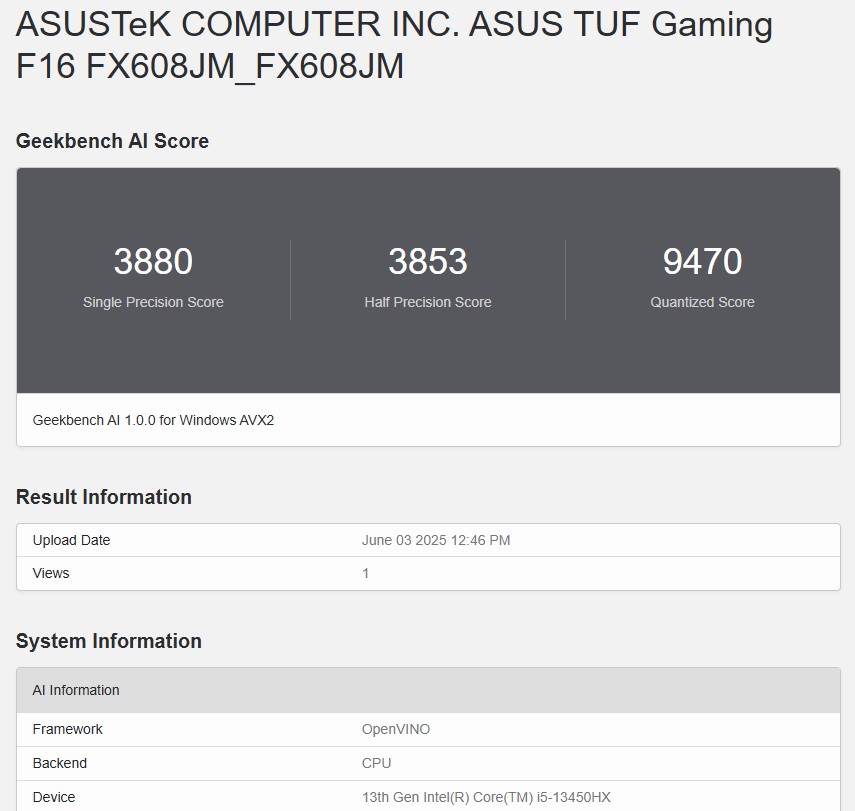This screenshot has width=855, height=811.
Task: Click the Geekbench AI 1.0.0 for Windows AVX2 text
Action: coord(153,420)
